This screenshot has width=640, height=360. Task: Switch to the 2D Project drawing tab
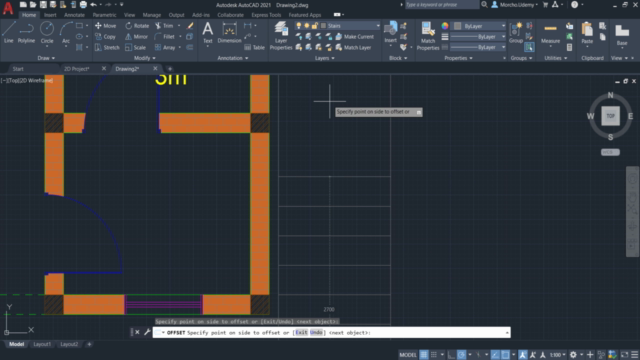tap(77, 69)
